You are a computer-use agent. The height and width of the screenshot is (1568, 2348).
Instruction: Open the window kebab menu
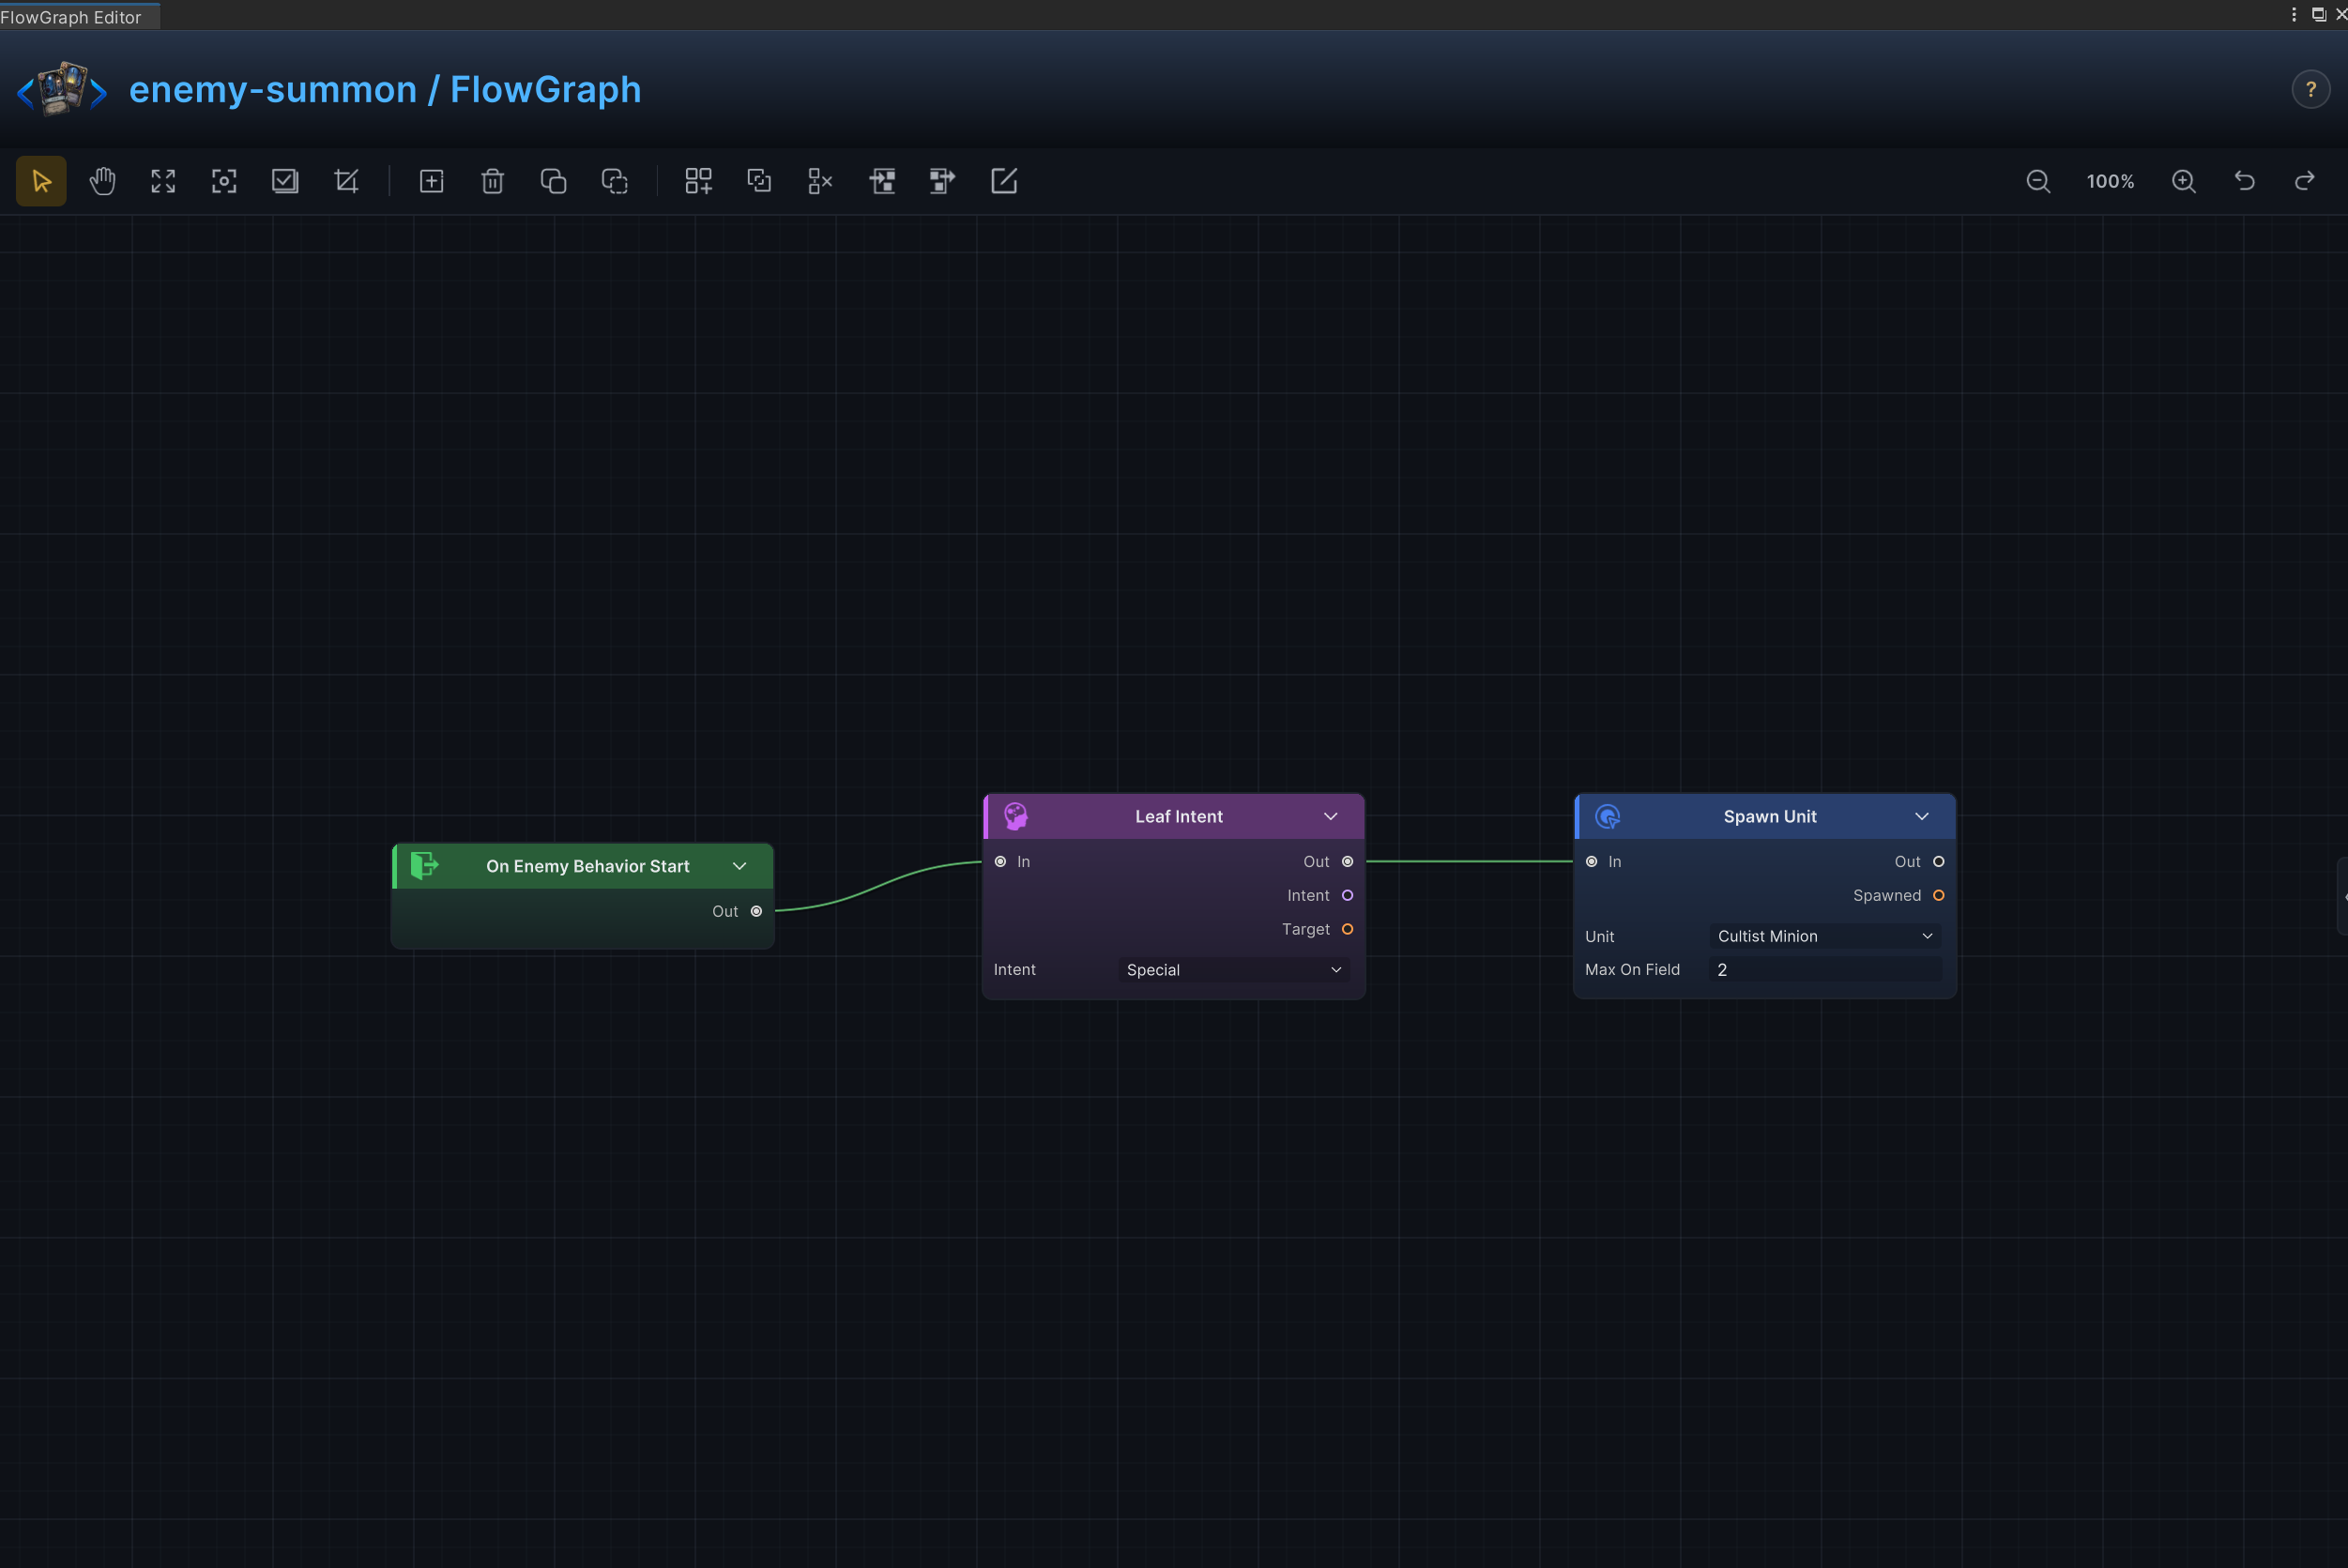click(2294, 14)
